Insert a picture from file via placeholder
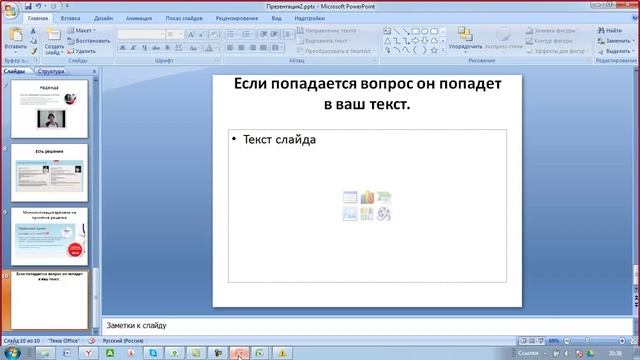The width and height of the screenshot is (640, 360). point(350,214)
